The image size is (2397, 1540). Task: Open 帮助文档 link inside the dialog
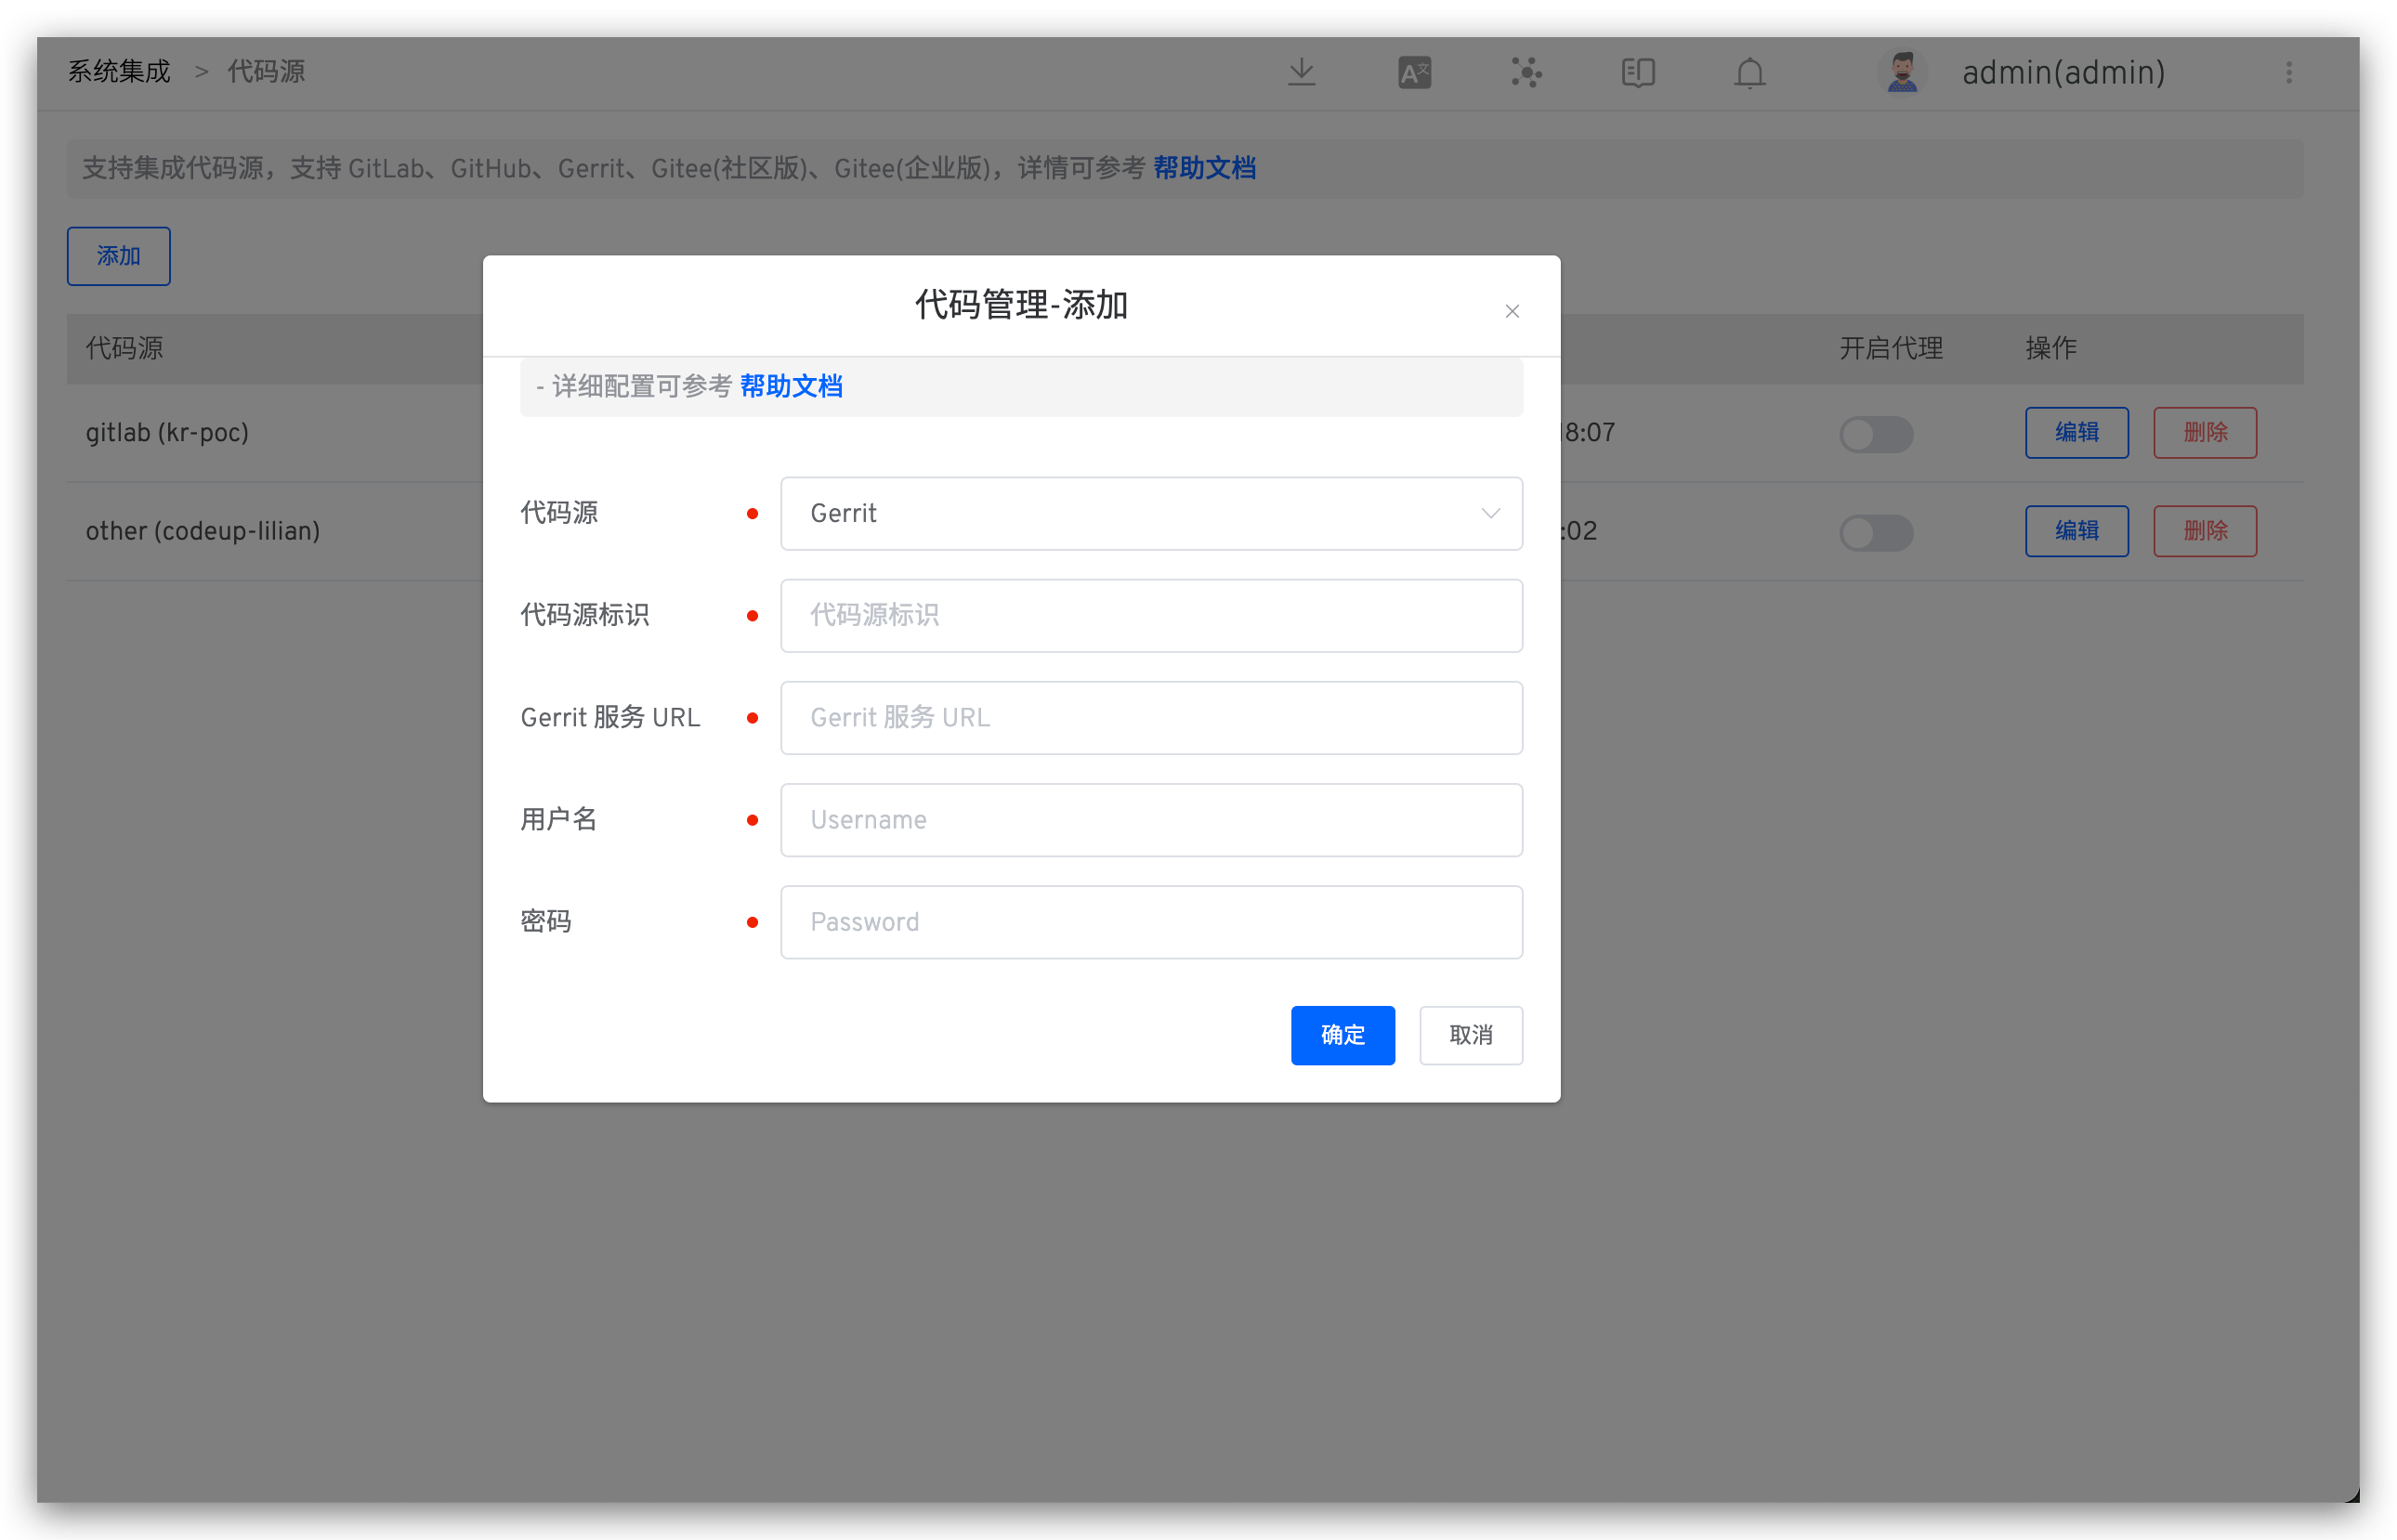[x=791, y=386]
